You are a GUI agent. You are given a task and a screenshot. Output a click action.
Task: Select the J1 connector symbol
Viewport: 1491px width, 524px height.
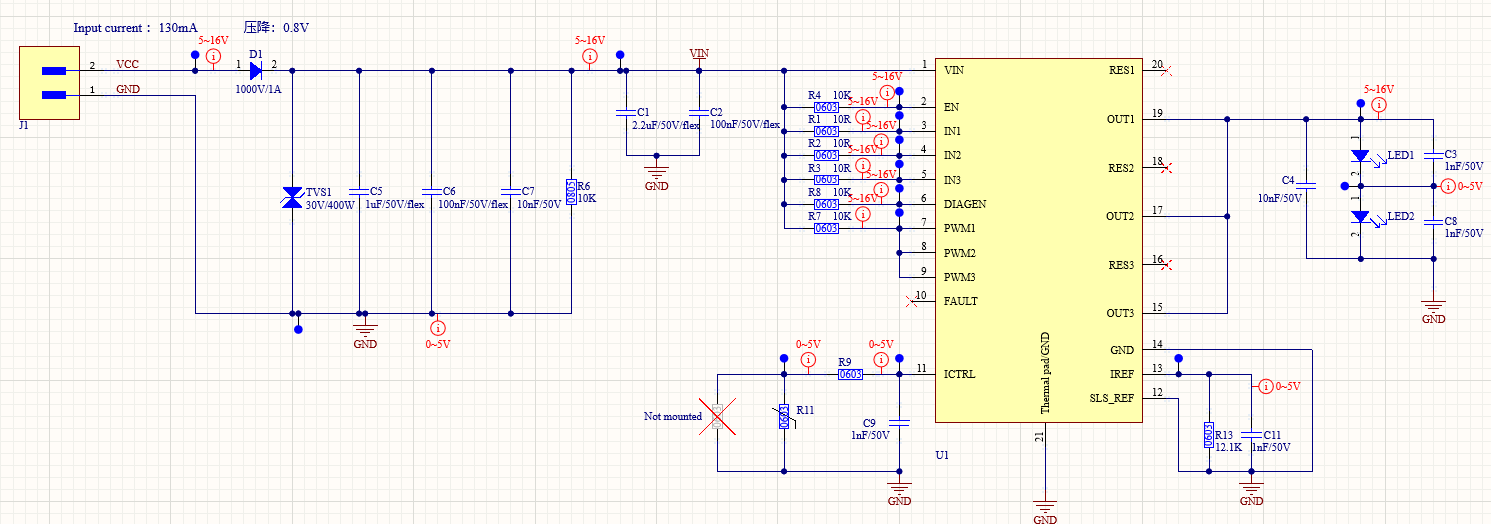coord(49,83)
